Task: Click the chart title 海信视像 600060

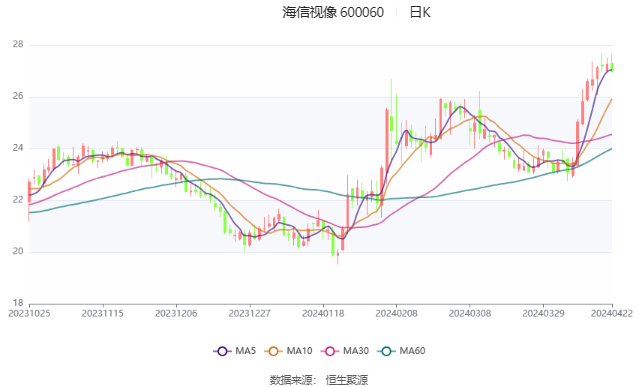Action: pos(333,13)
